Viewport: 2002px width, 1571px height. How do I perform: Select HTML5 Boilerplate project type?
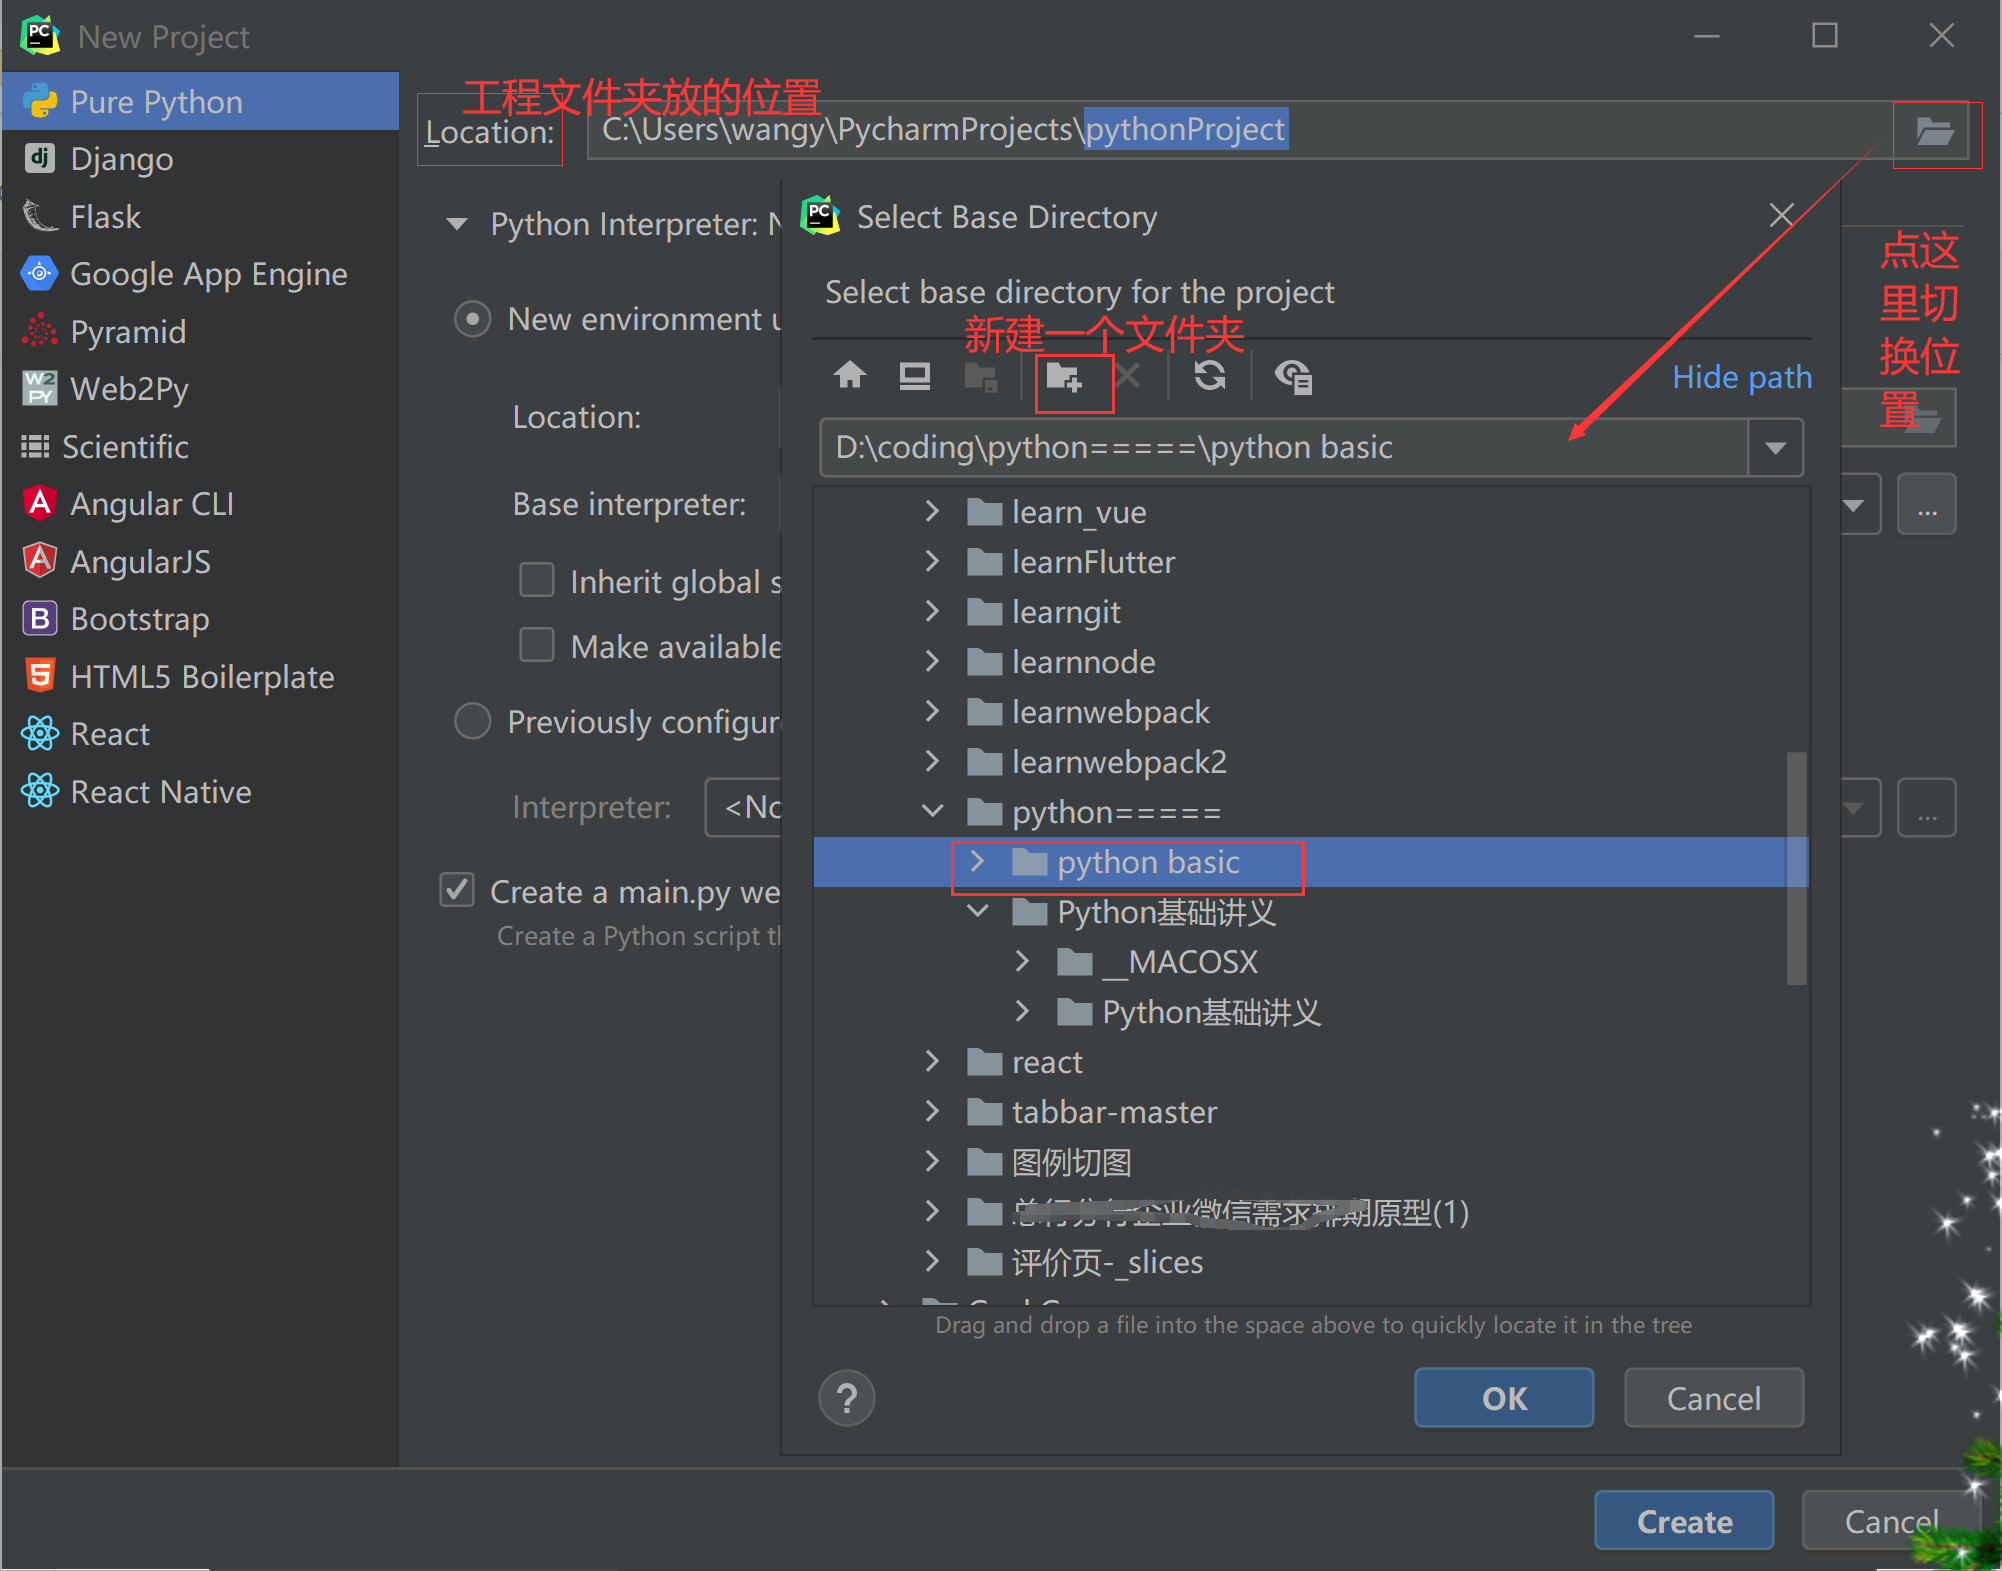pos(200,676)
